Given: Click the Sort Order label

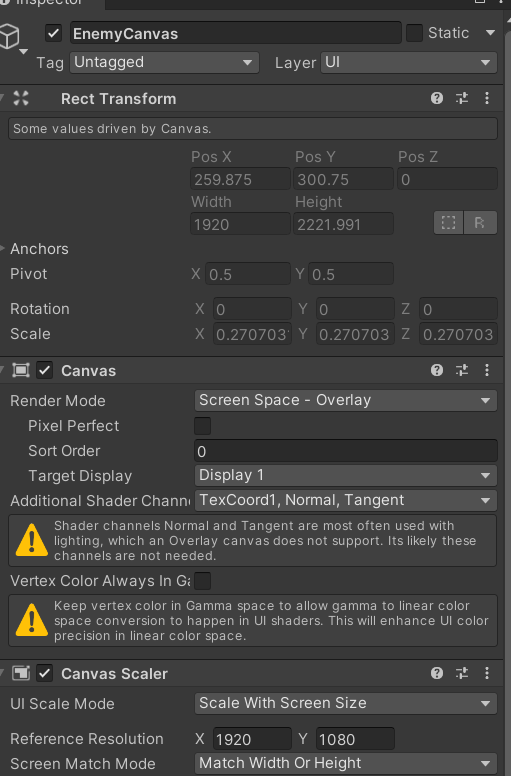Looking at the screenshot, I should (64, 451).
